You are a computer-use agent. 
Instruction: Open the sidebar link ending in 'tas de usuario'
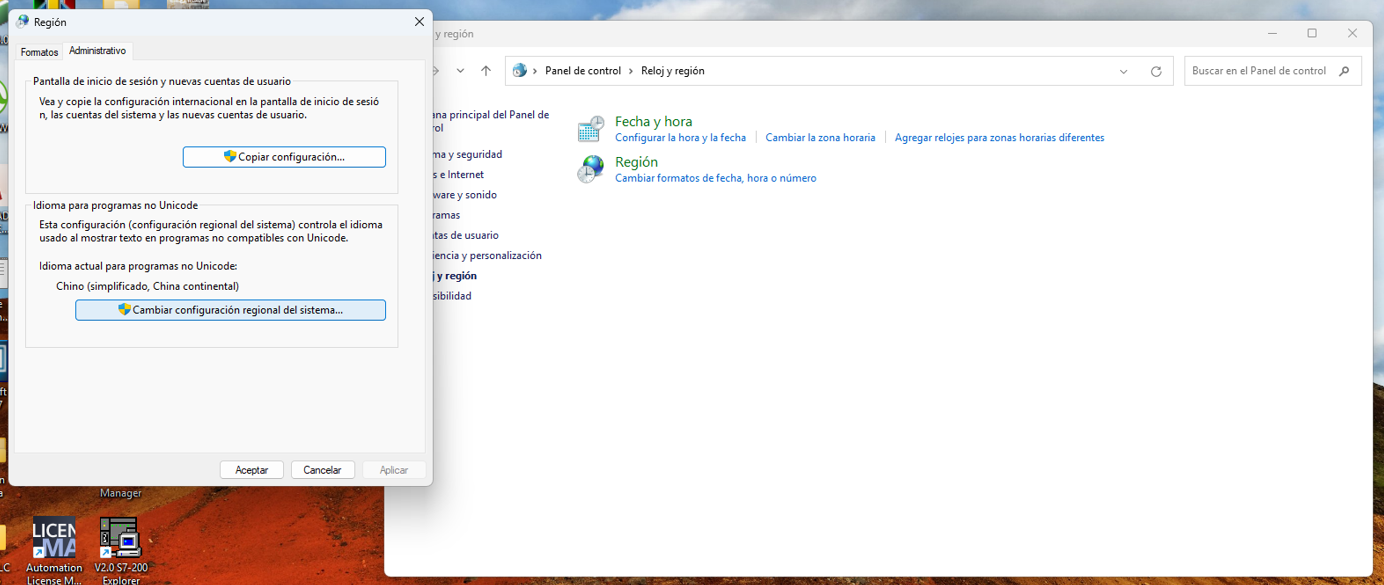pos(466,235)
